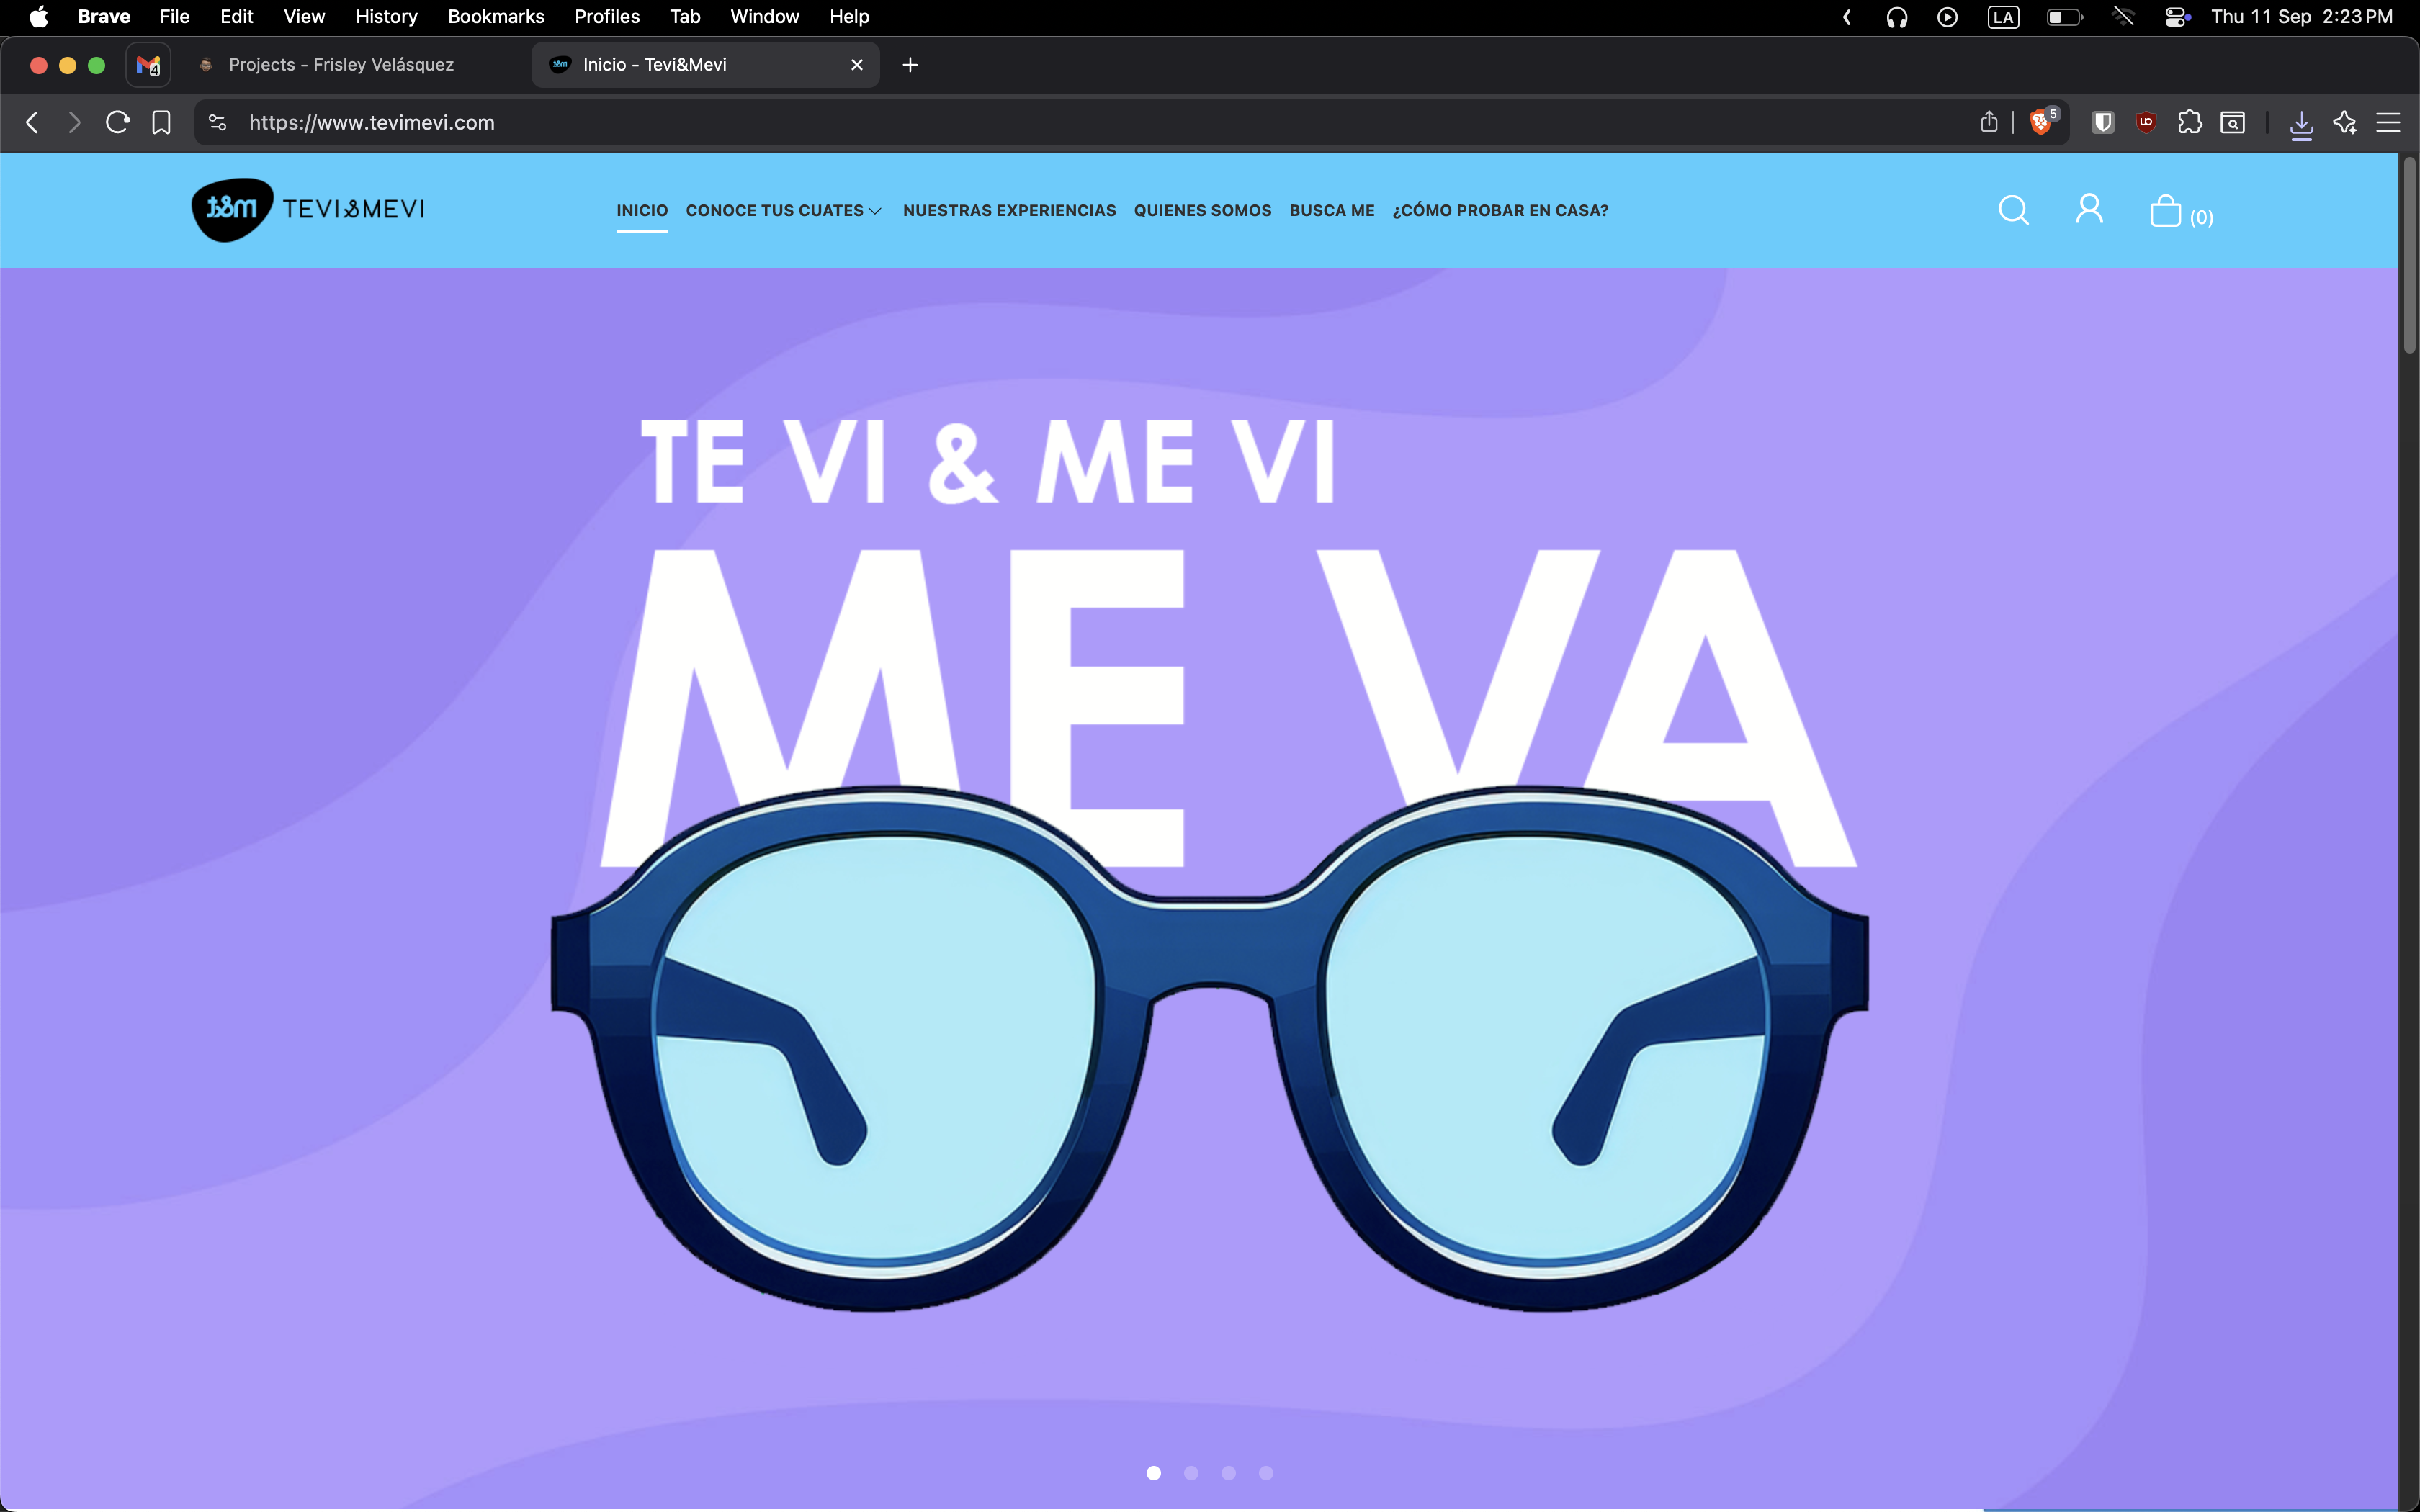This screenshot has height=1512, width=2420.
Task: Open the downloads arrow icon
Action: [x=2301, y=124]
